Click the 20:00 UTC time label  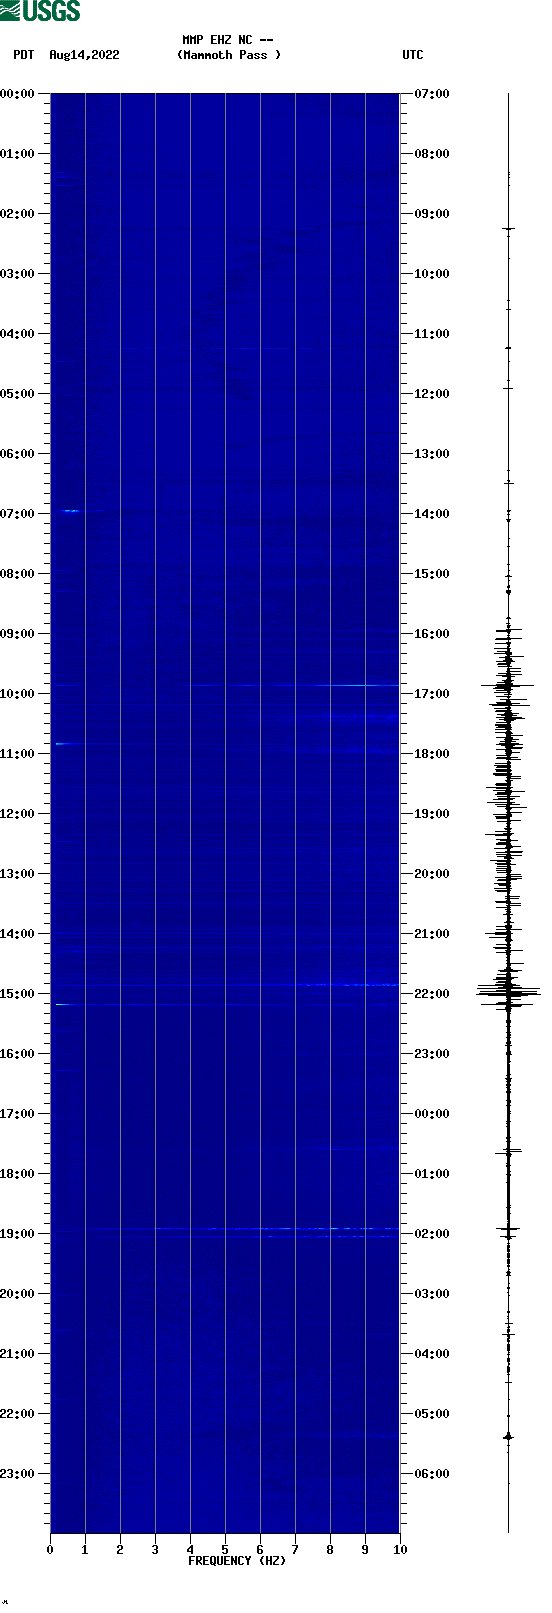coord(432,874)
